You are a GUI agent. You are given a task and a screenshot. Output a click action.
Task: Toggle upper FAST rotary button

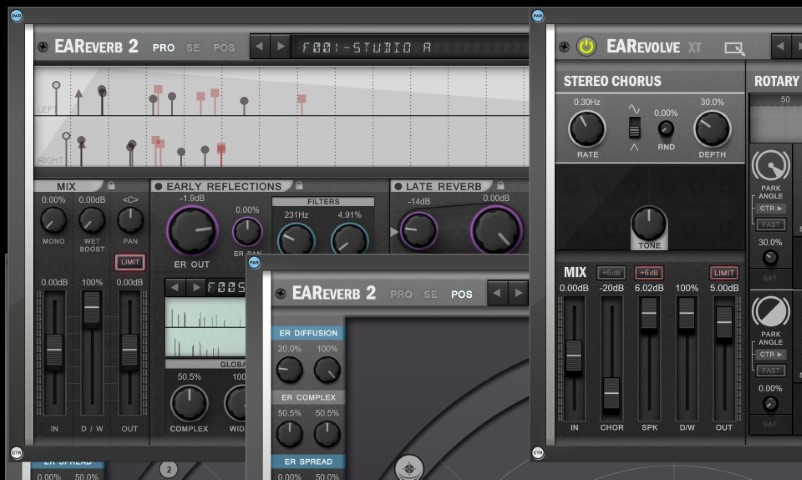(771, 225)
